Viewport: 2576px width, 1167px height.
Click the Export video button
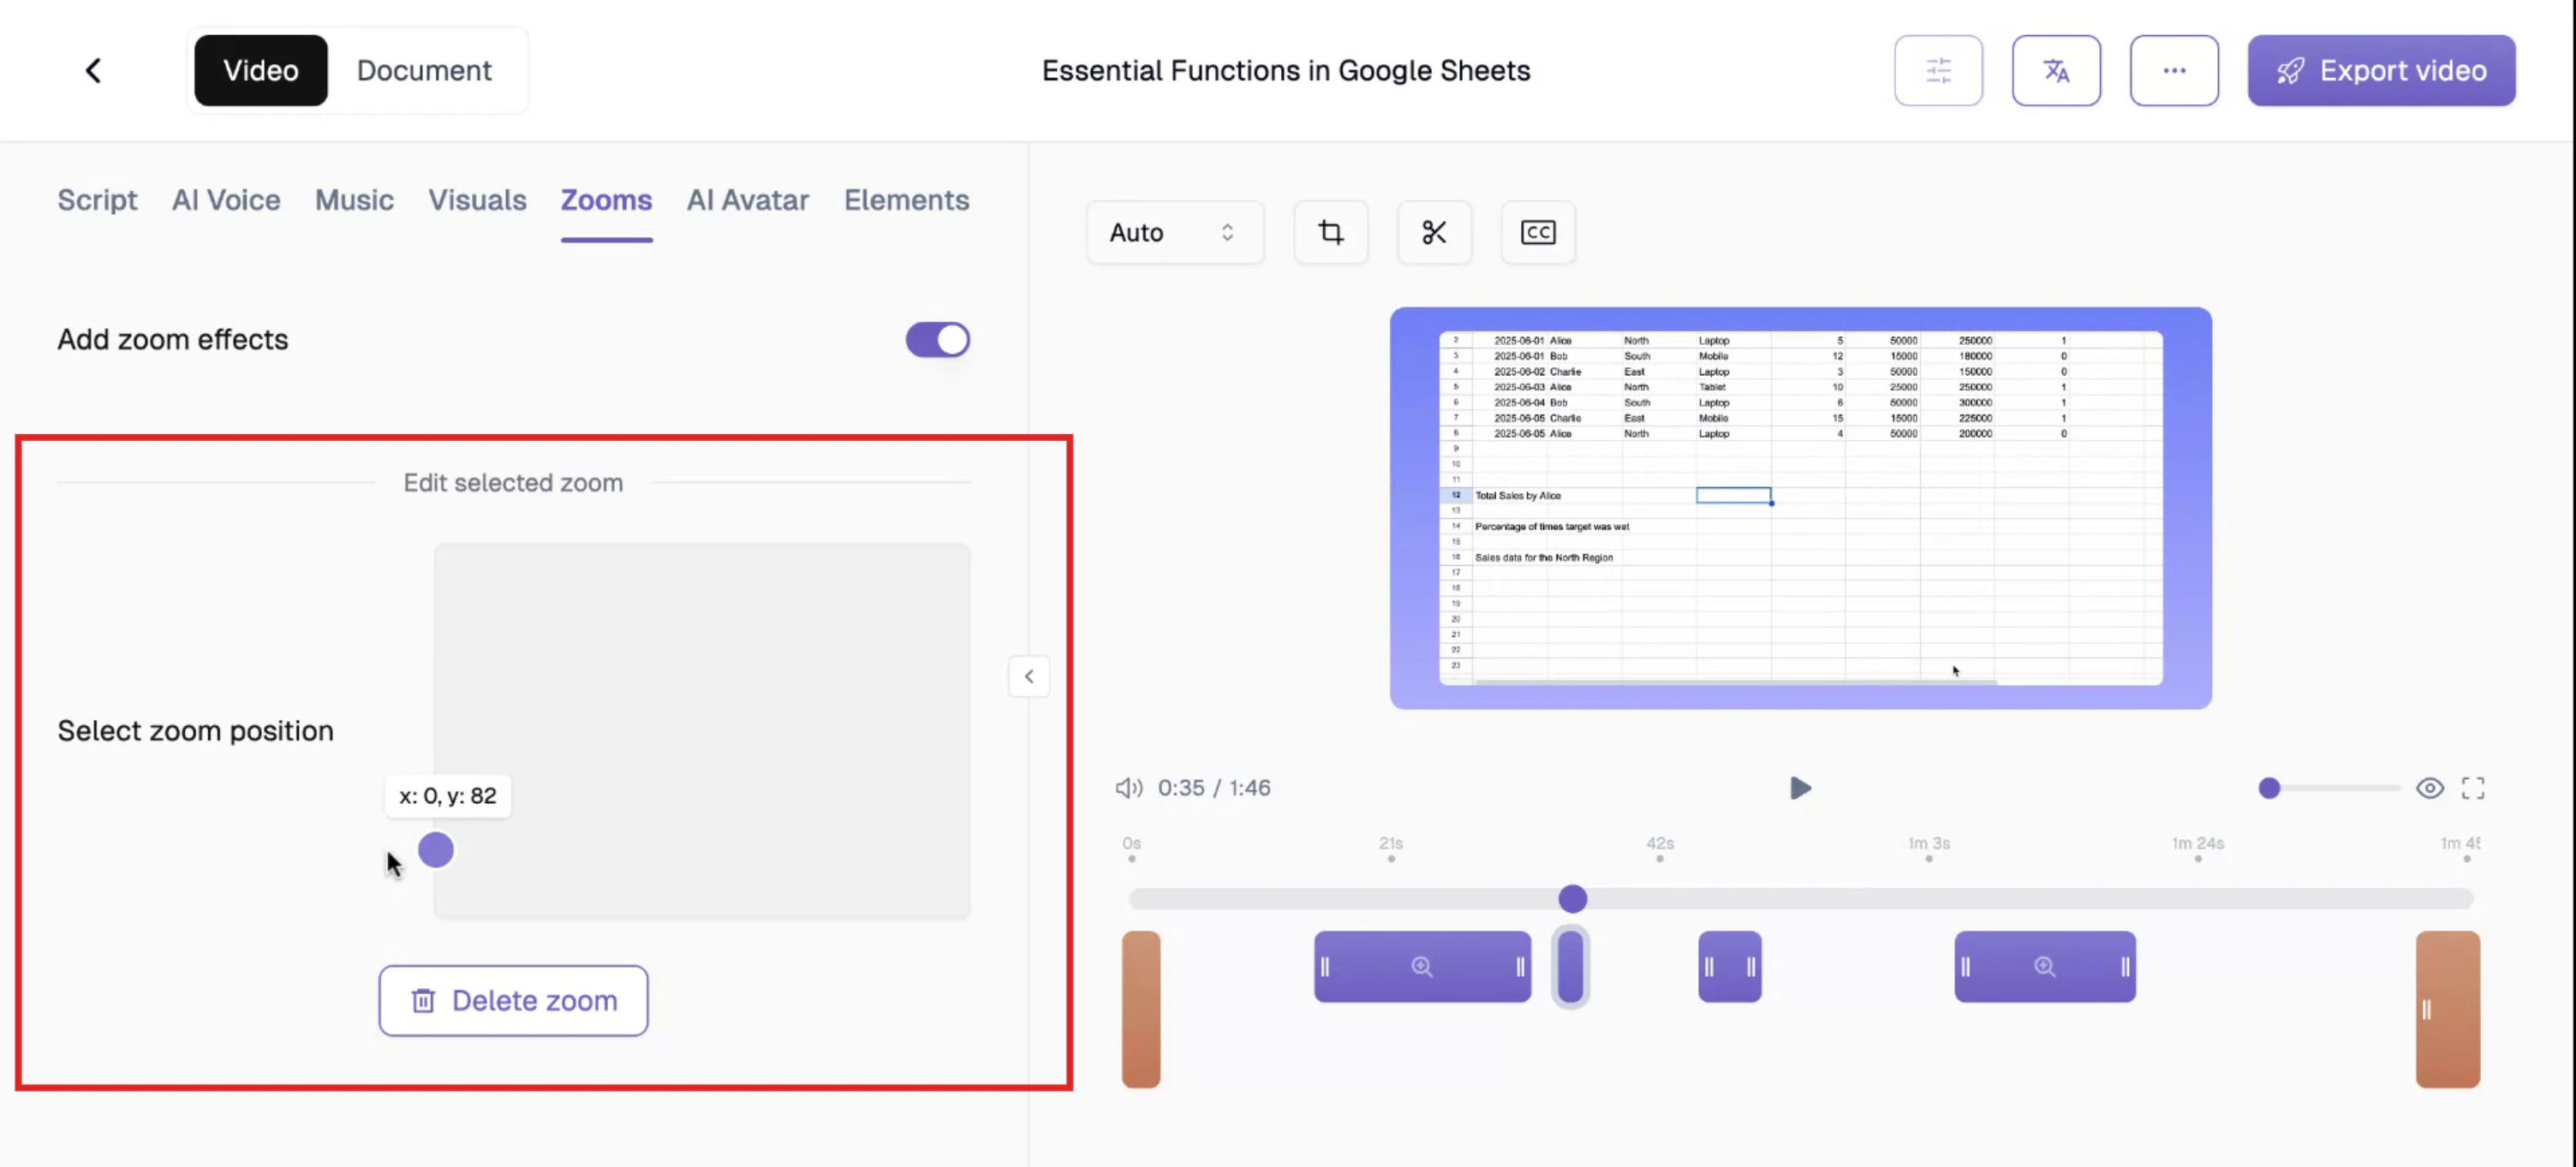[2380, 70]
